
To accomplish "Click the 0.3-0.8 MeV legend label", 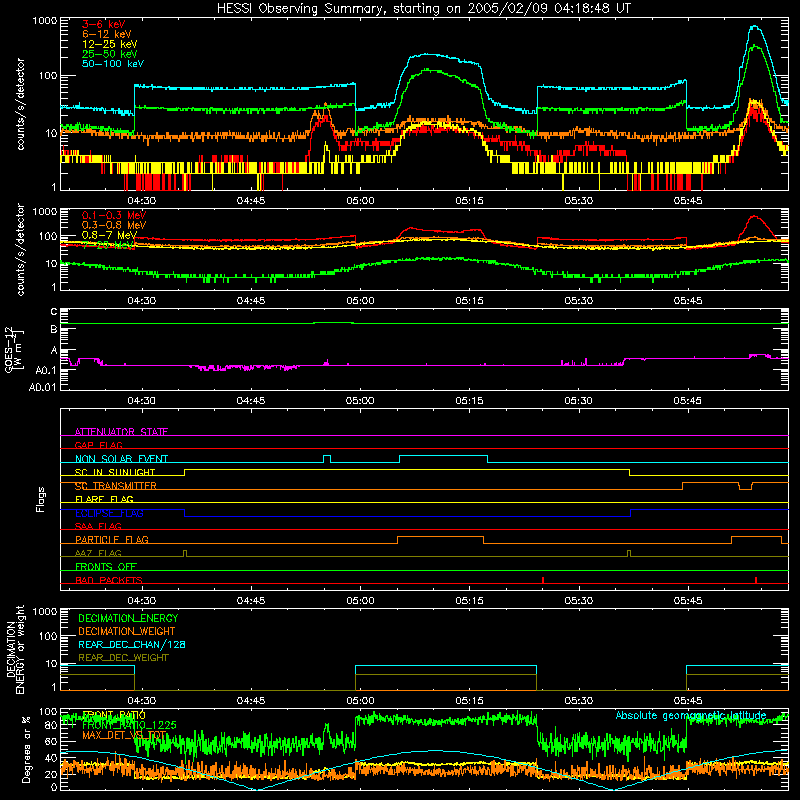I will [114, 225].
